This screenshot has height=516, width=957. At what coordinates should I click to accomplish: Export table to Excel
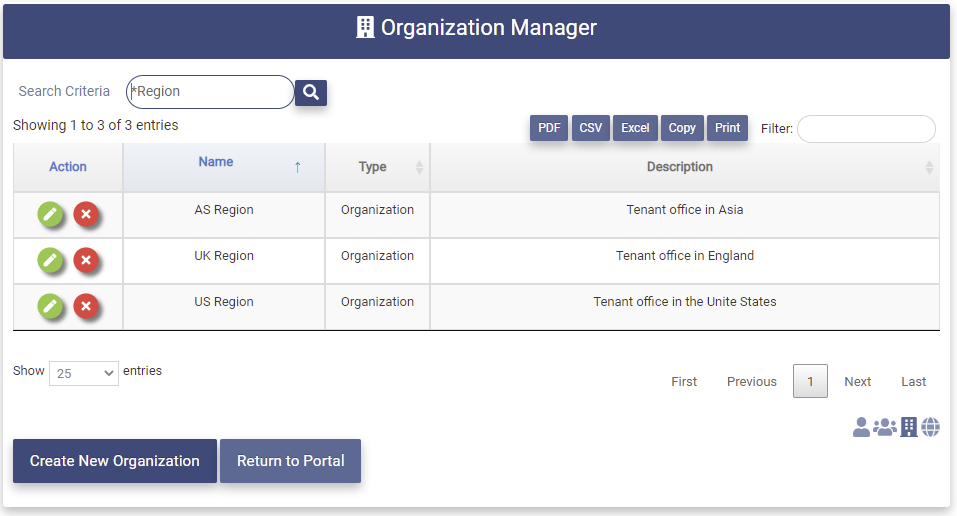coord(635,128)
